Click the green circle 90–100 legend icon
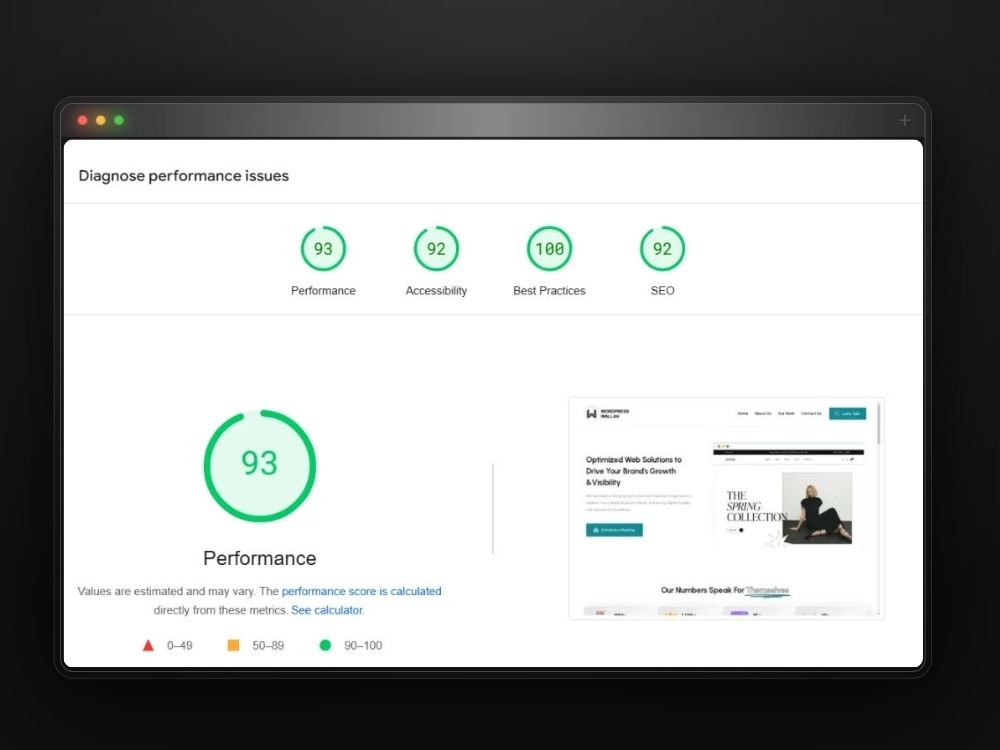This screenshot has width=1000, height=750. 325,645
